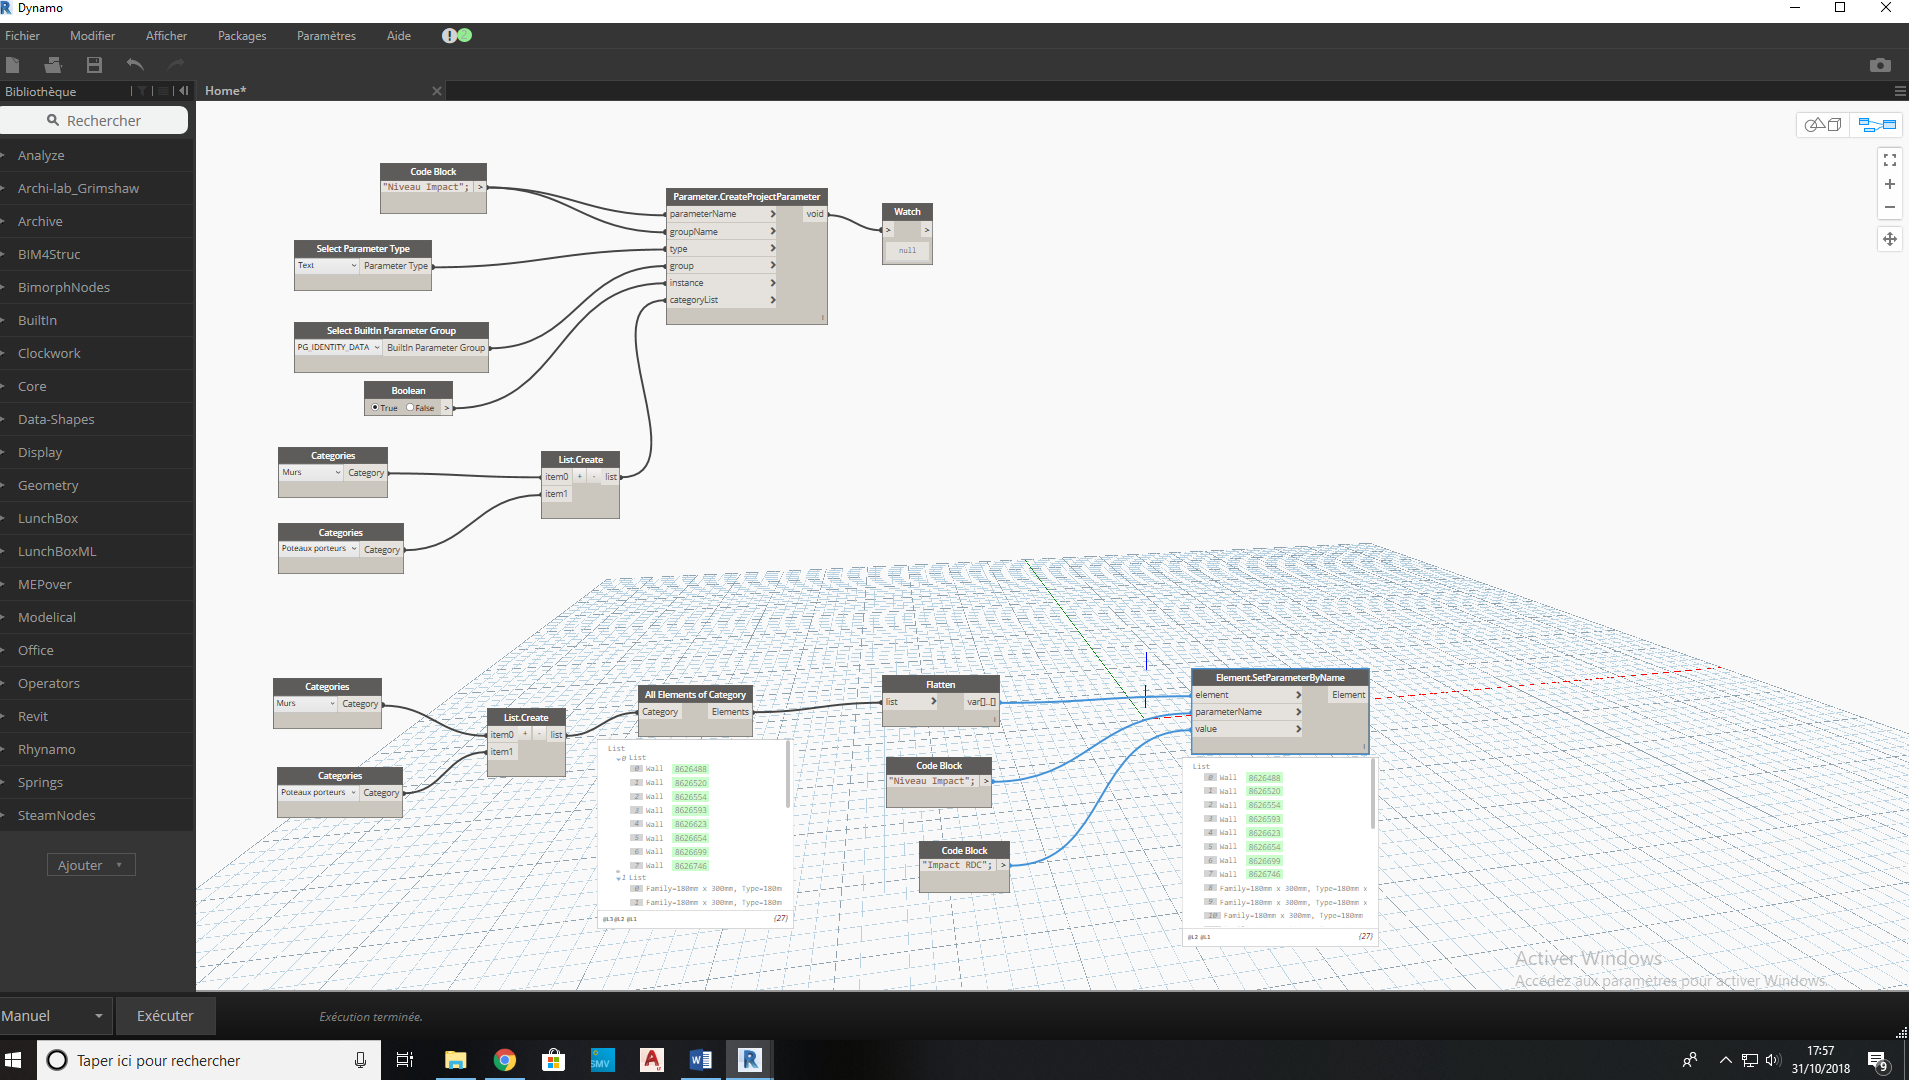Click the Open file icon in toolbar
The width and height of the screenshot is (1909, 1080).
(53, 65)
